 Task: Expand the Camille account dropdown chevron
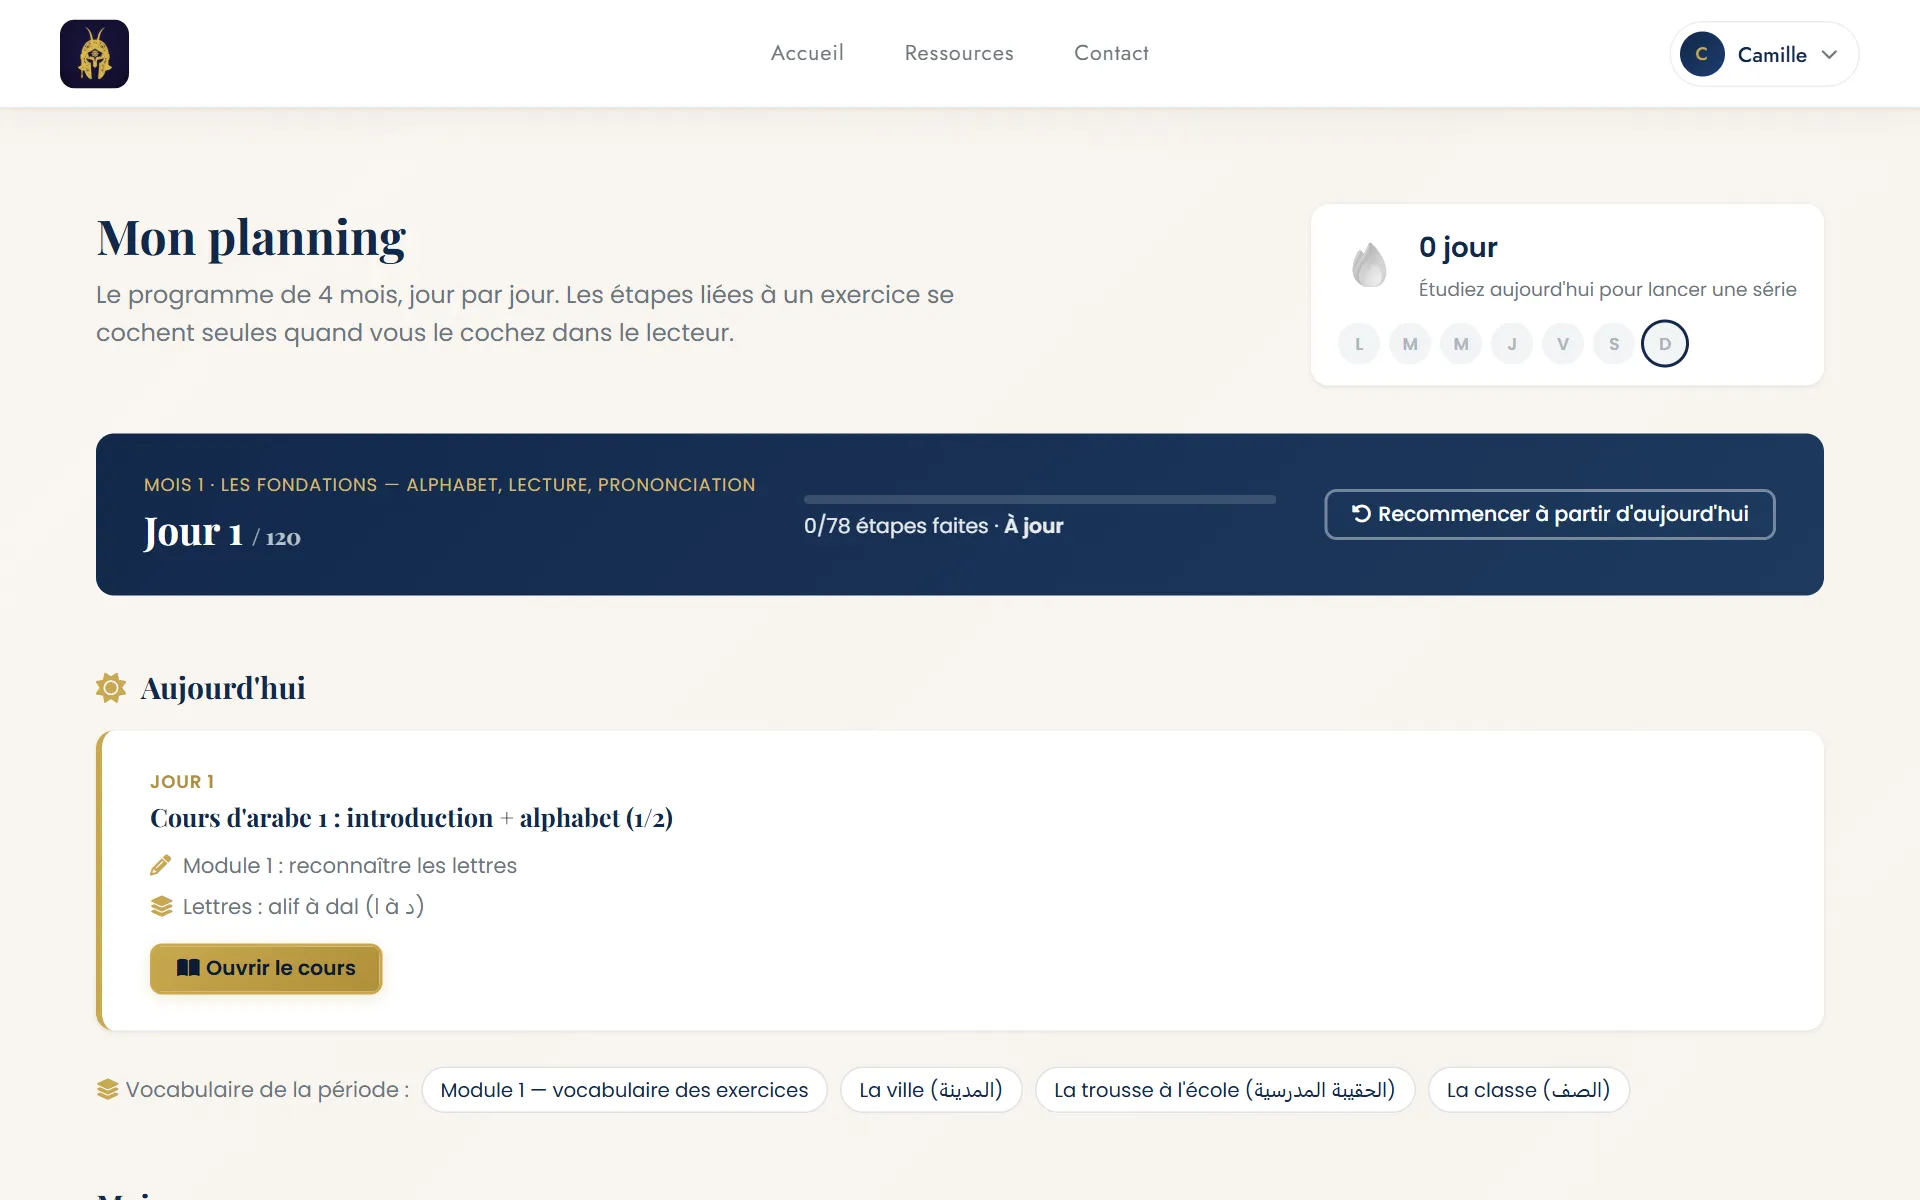pyautogui.click(x=1829, y=54)
